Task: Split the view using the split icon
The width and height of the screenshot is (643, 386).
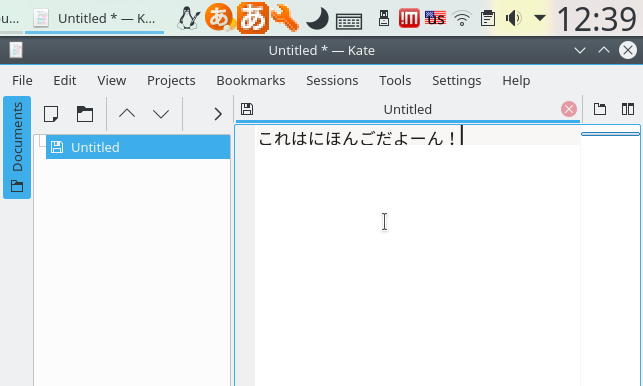Action: [x=628, y=109]
